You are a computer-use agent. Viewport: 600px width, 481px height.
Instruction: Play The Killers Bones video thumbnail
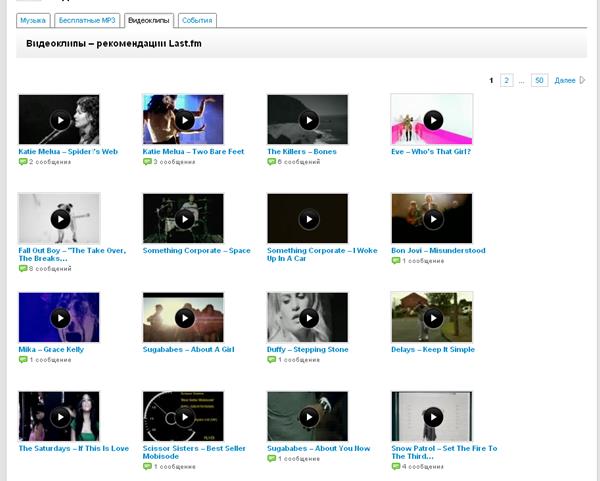click(307, 120)
